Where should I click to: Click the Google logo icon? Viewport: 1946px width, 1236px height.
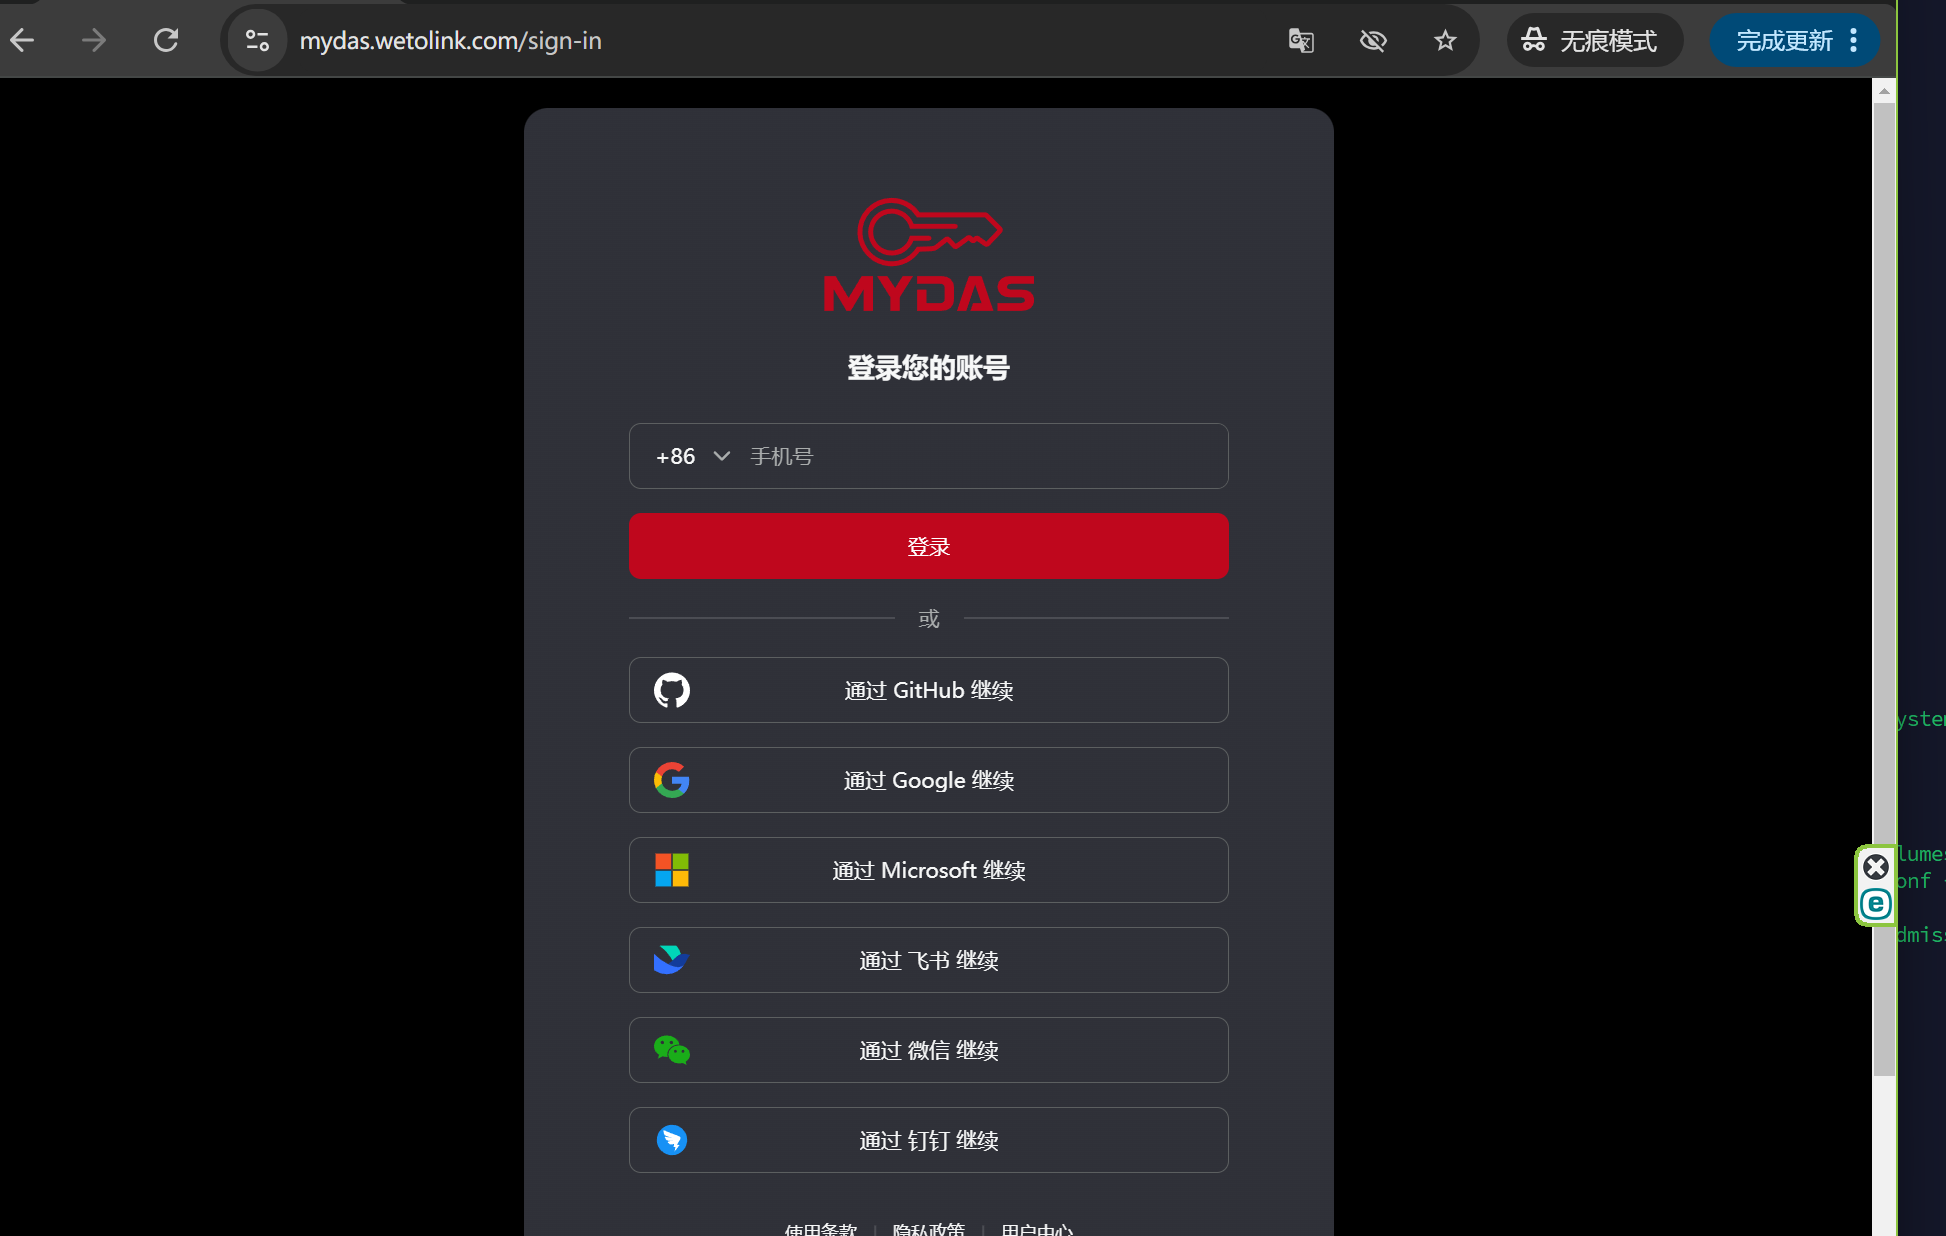[671, 780]
